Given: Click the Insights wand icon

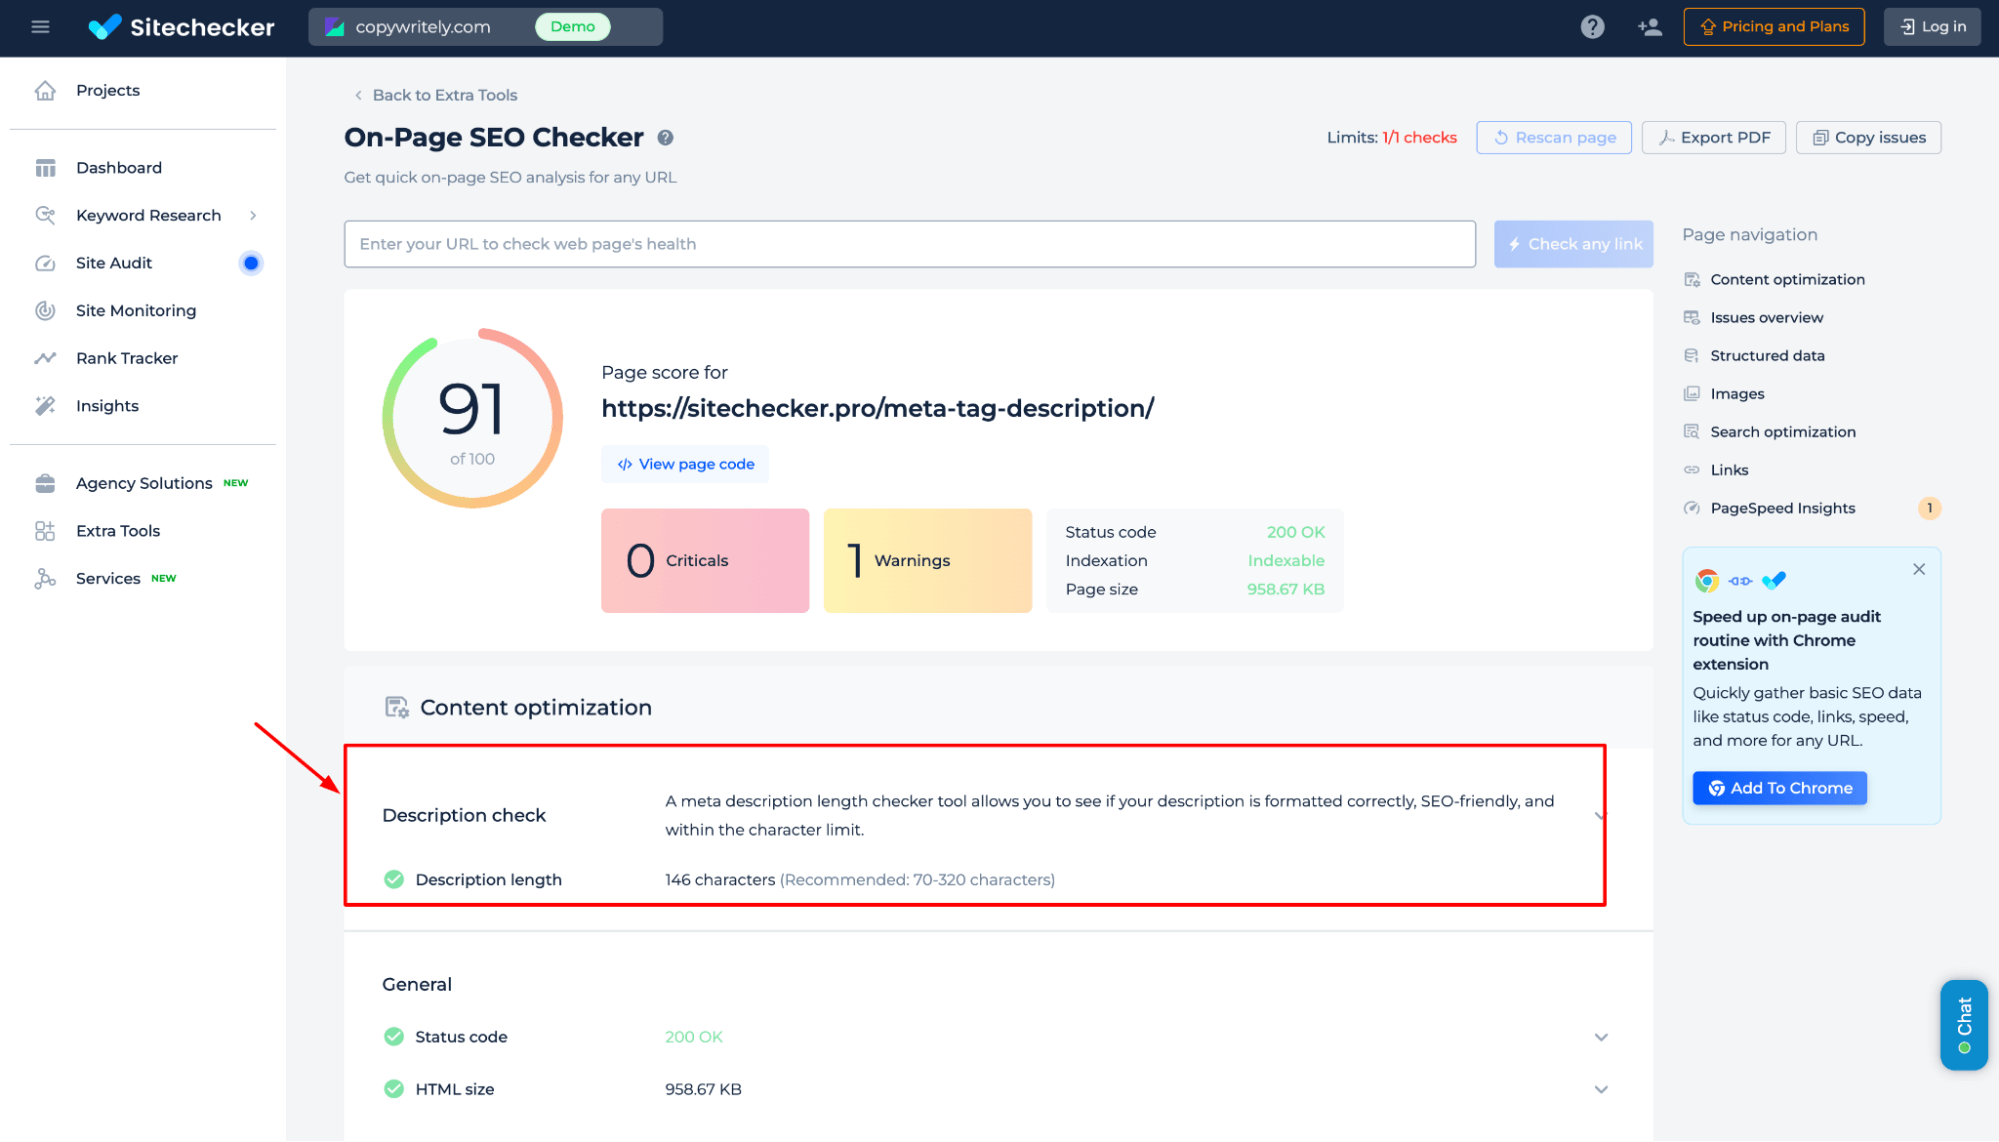Looking at the screenshot, I should tap(45, 405).
